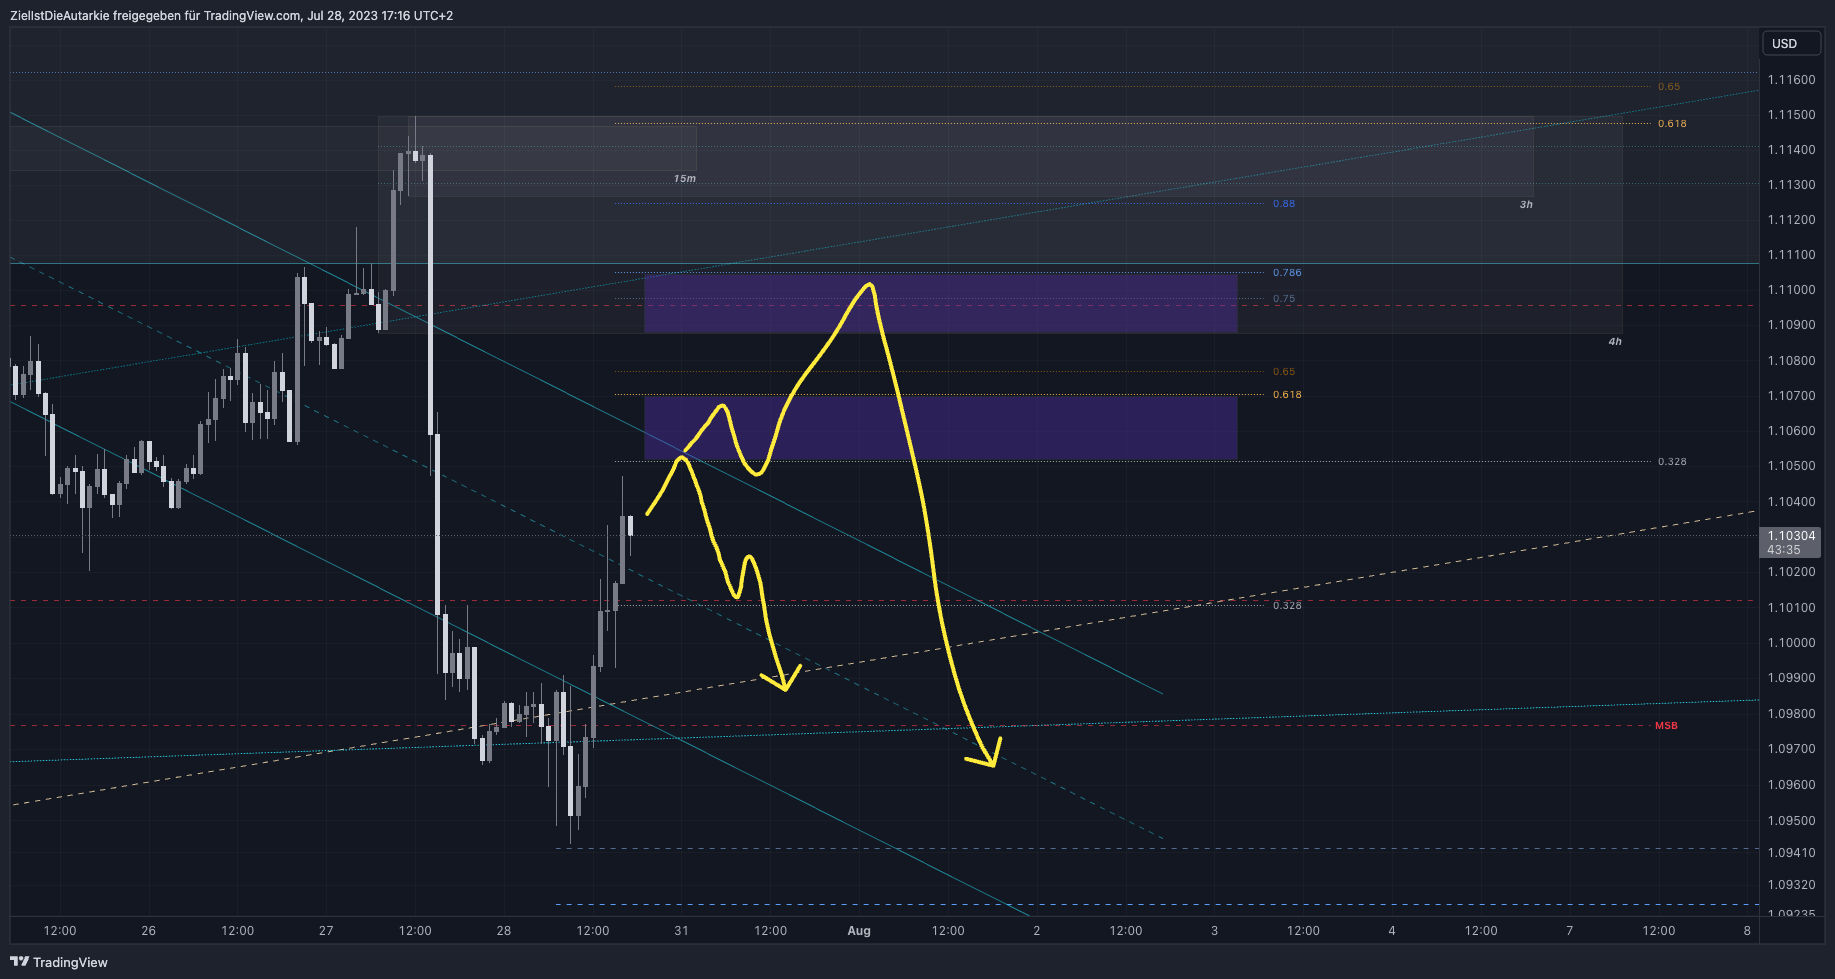Screen dimensions: 1835x979
Task: Click date 2 on the time axis
Action: (x=1037, y=931)
